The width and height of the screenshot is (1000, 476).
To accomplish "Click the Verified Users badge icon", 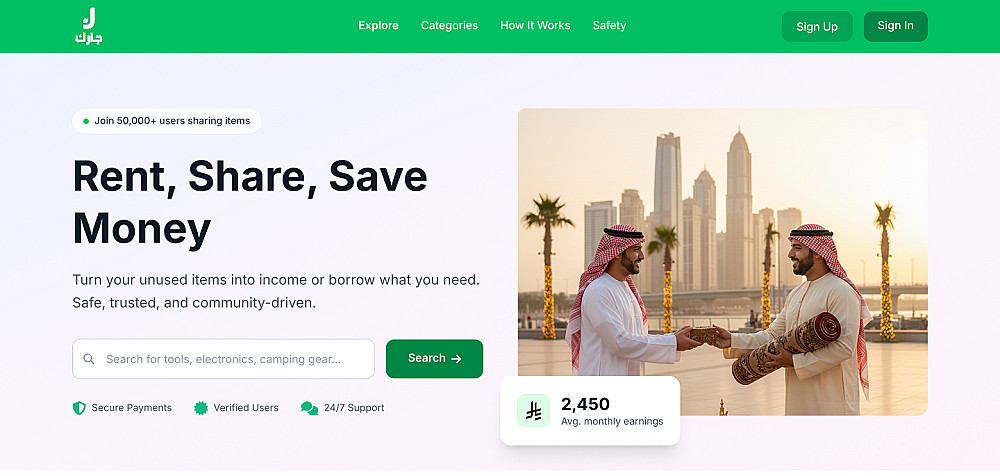I will [x=201, y=408].
